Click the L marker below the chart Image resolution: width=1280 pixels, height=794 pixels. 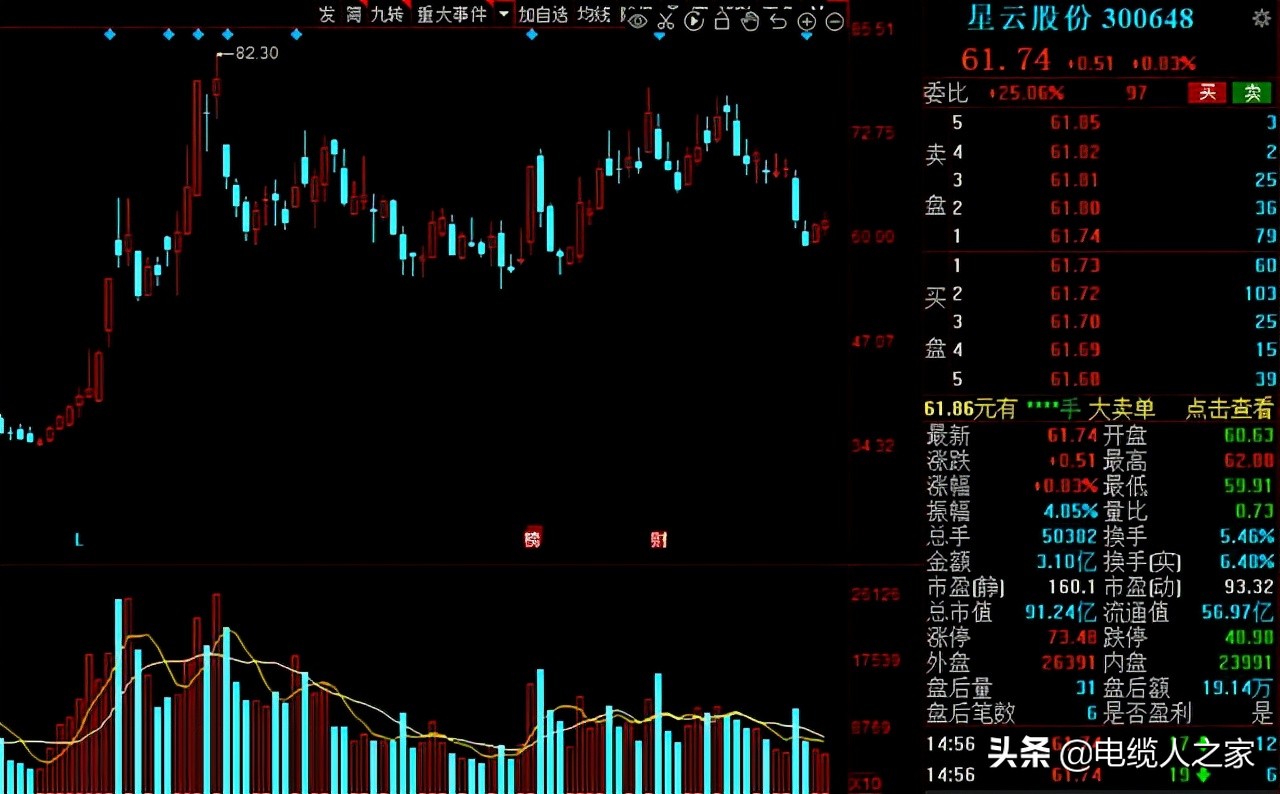[78, 540]
